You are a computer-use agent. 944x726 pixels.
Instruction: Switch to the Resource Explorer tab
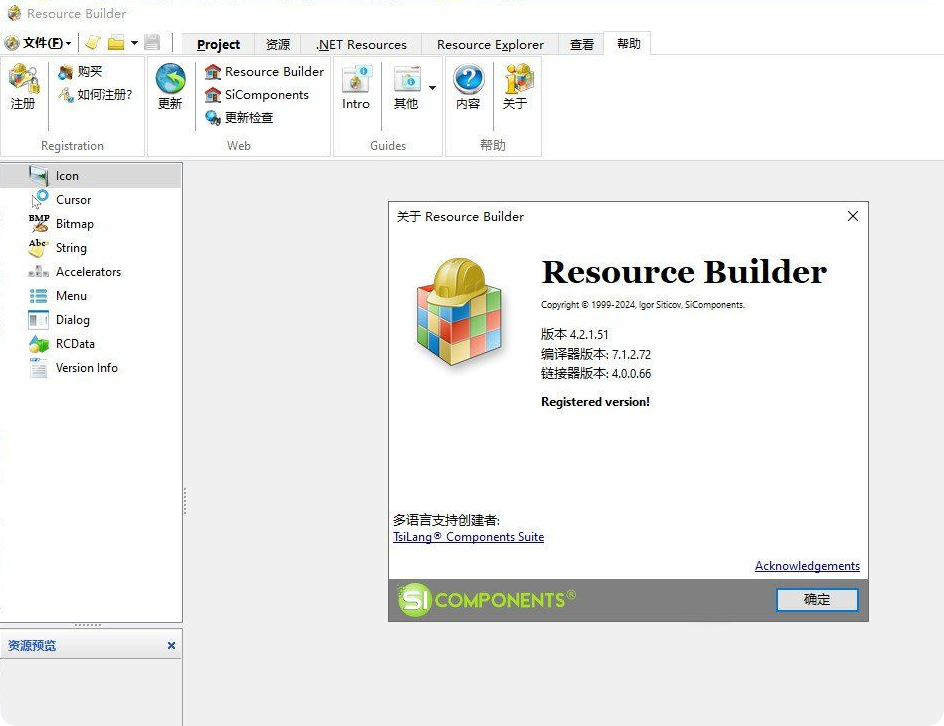490,45
